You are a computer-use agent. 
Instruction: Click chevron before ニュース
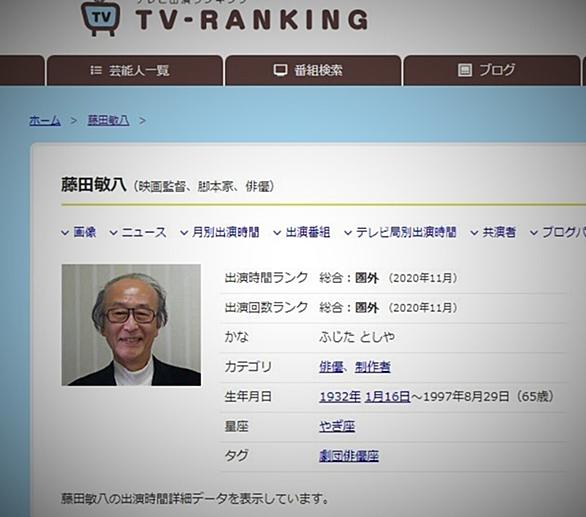(113, 233)
